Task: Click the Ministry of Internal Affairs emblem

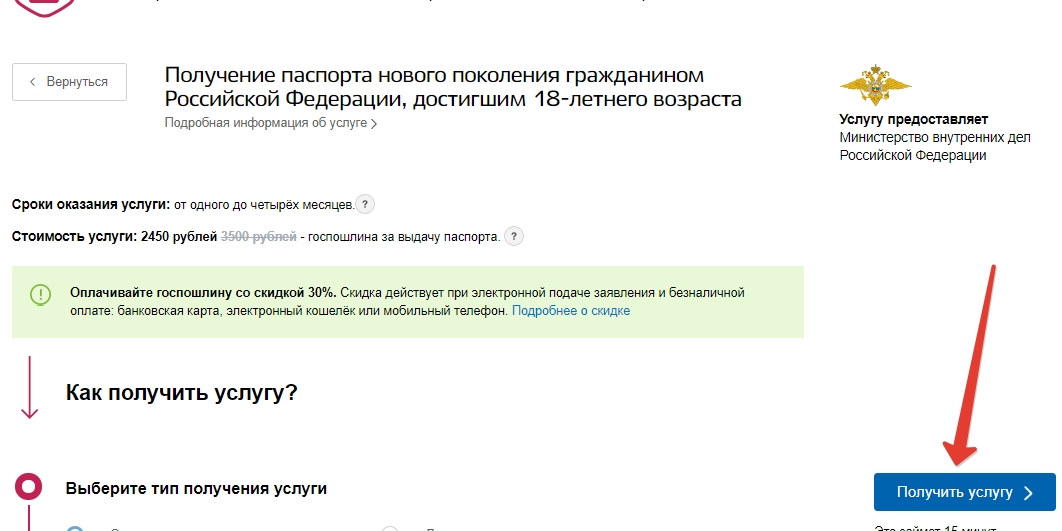Action: point(868,87)
